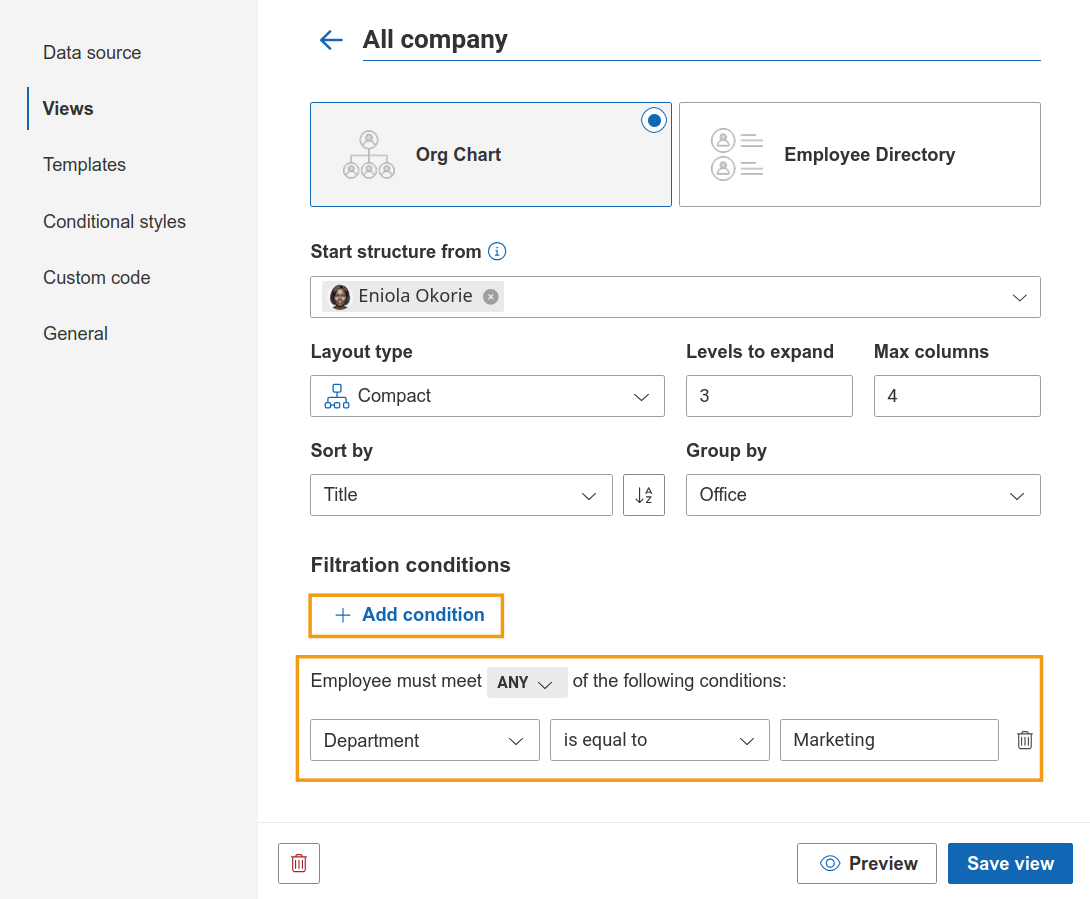
Task: Go to Templates in the sidebar
Action: pyautogui.click(x=84, y=165)
